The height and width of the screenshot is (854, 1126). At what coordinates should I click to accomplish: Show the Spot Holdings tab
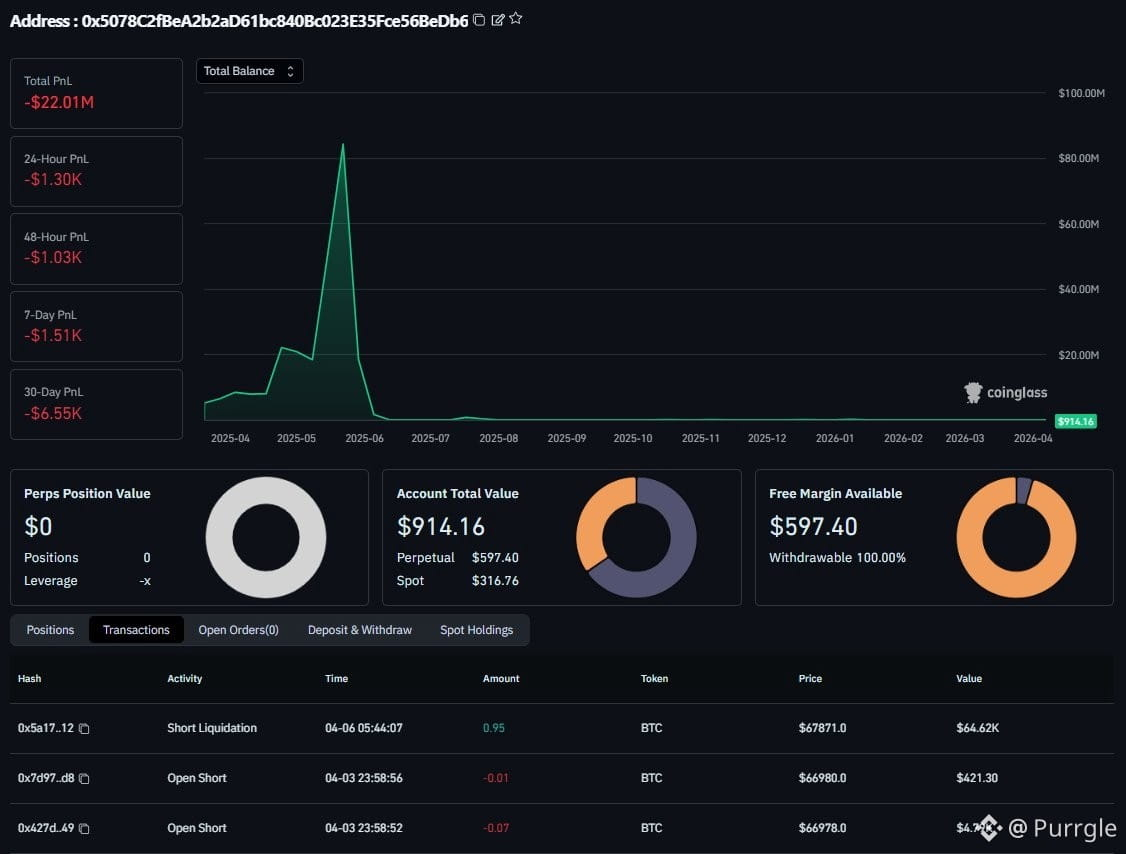point(477,630)
